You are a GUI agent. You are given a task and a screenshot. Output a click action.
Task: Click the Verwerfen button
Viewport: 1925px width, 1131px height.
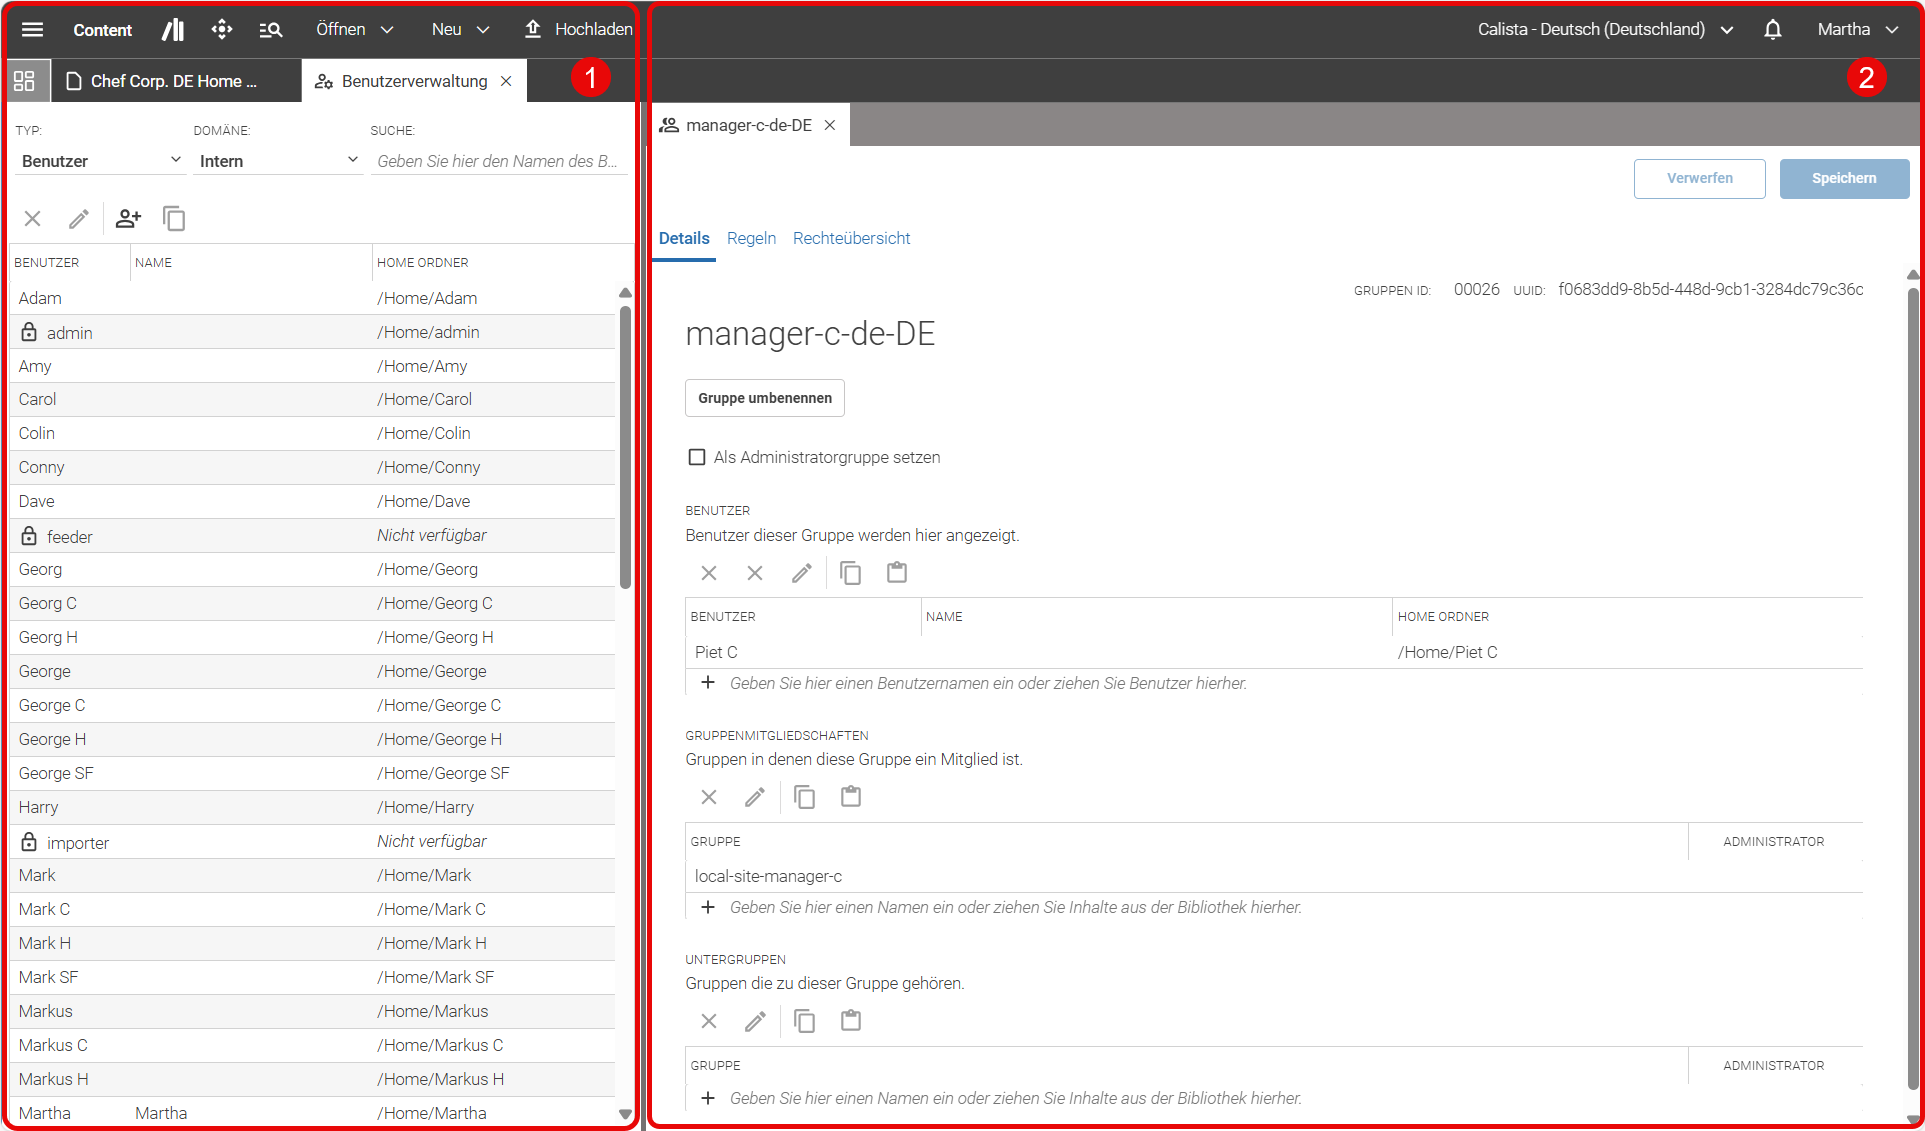coord(1699,178)
